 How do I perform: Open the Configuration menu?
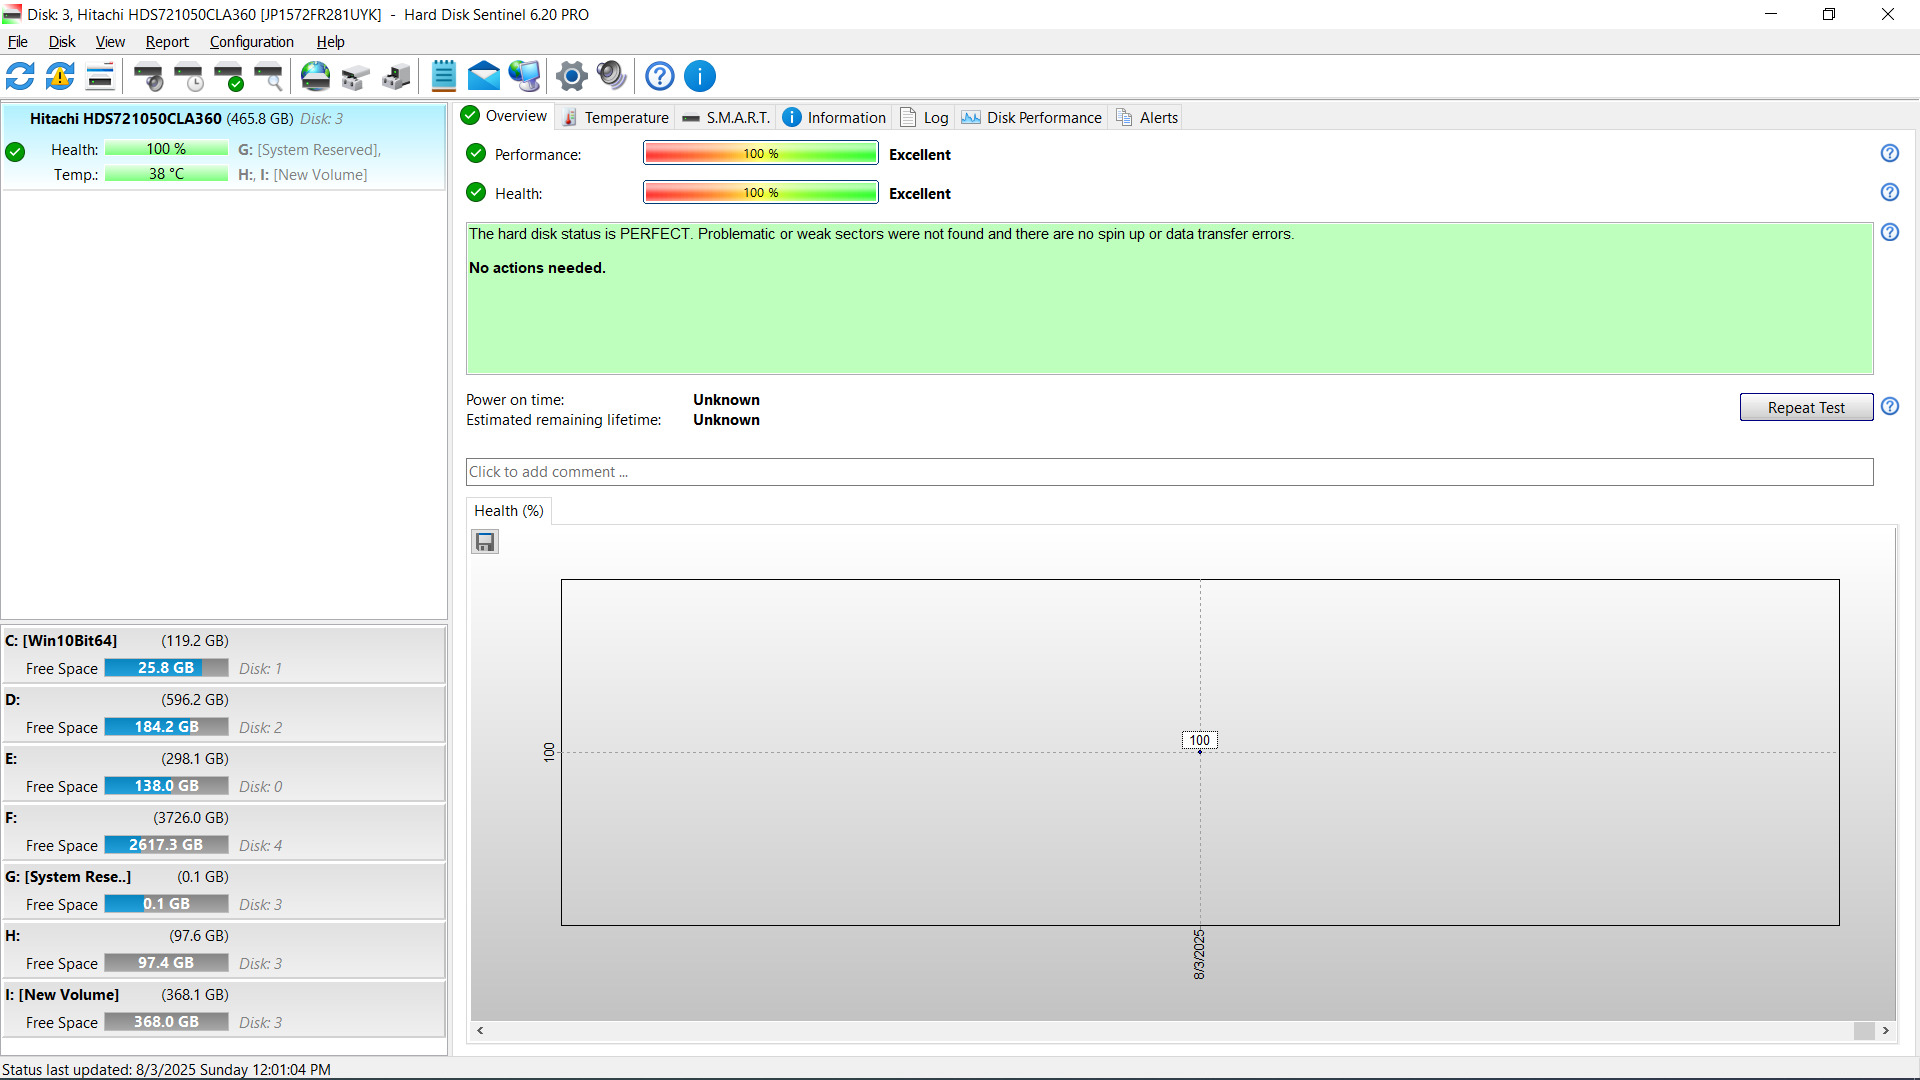point(252,42)
